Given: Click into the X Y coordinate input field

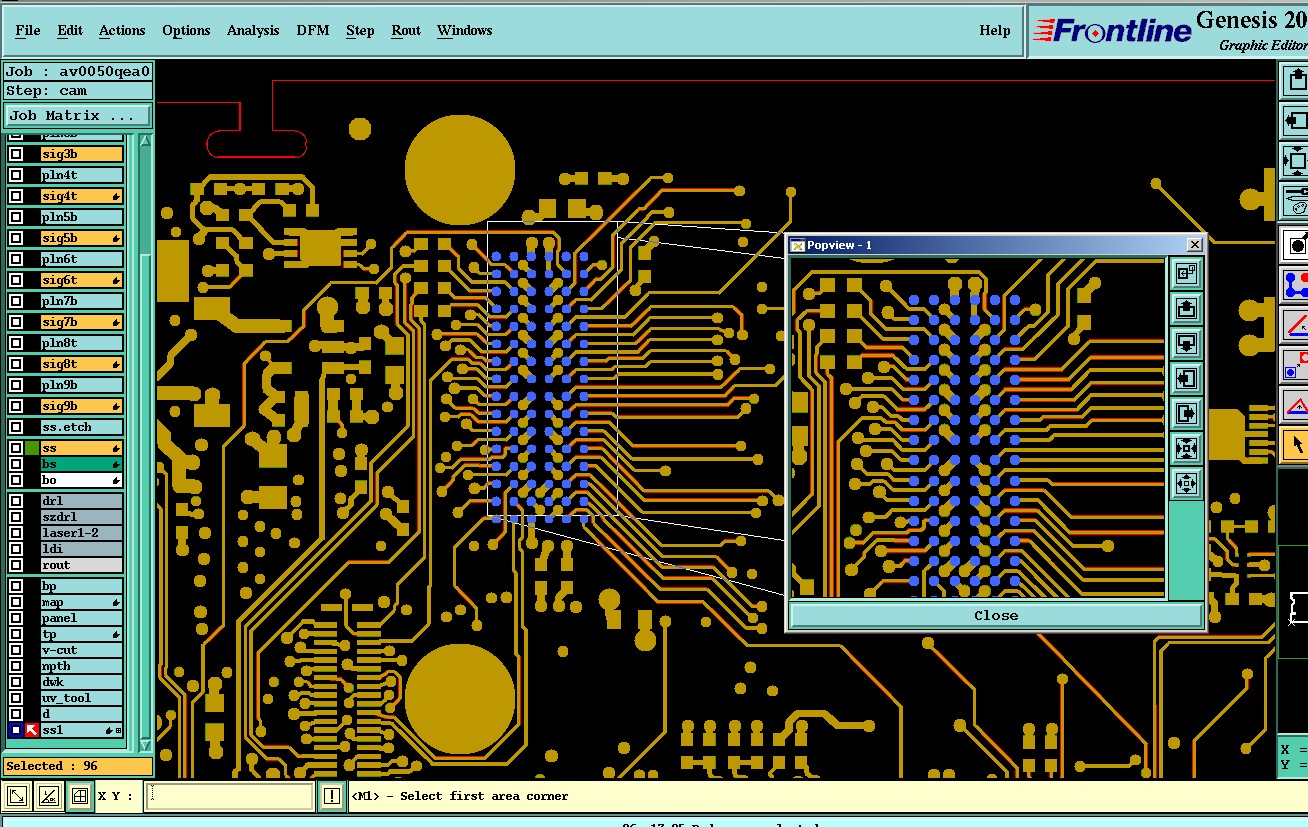Looking at the screenshot, I should (230, 796).
